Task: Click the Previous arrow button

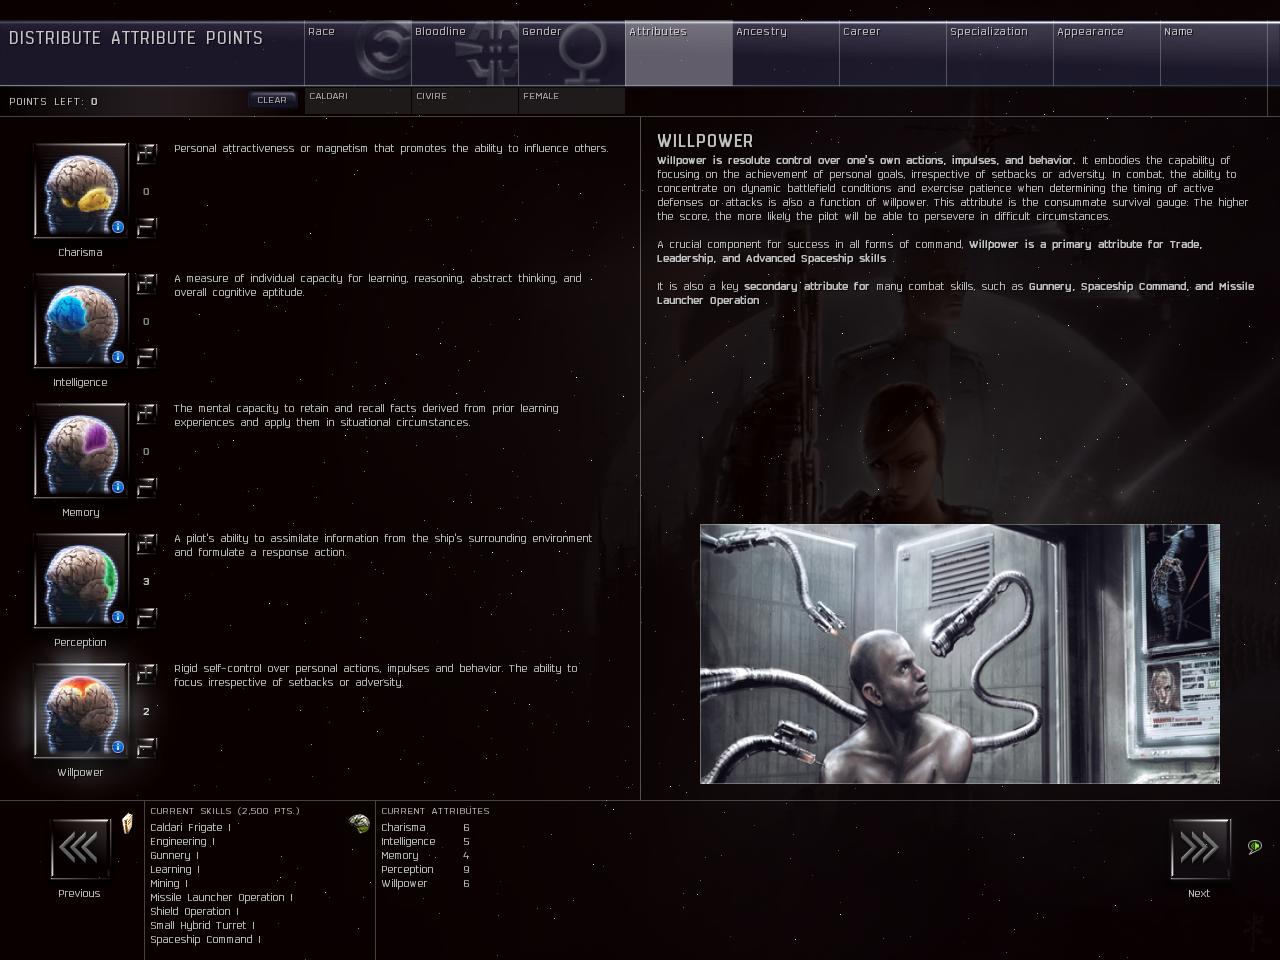Action: click(80, 849)
